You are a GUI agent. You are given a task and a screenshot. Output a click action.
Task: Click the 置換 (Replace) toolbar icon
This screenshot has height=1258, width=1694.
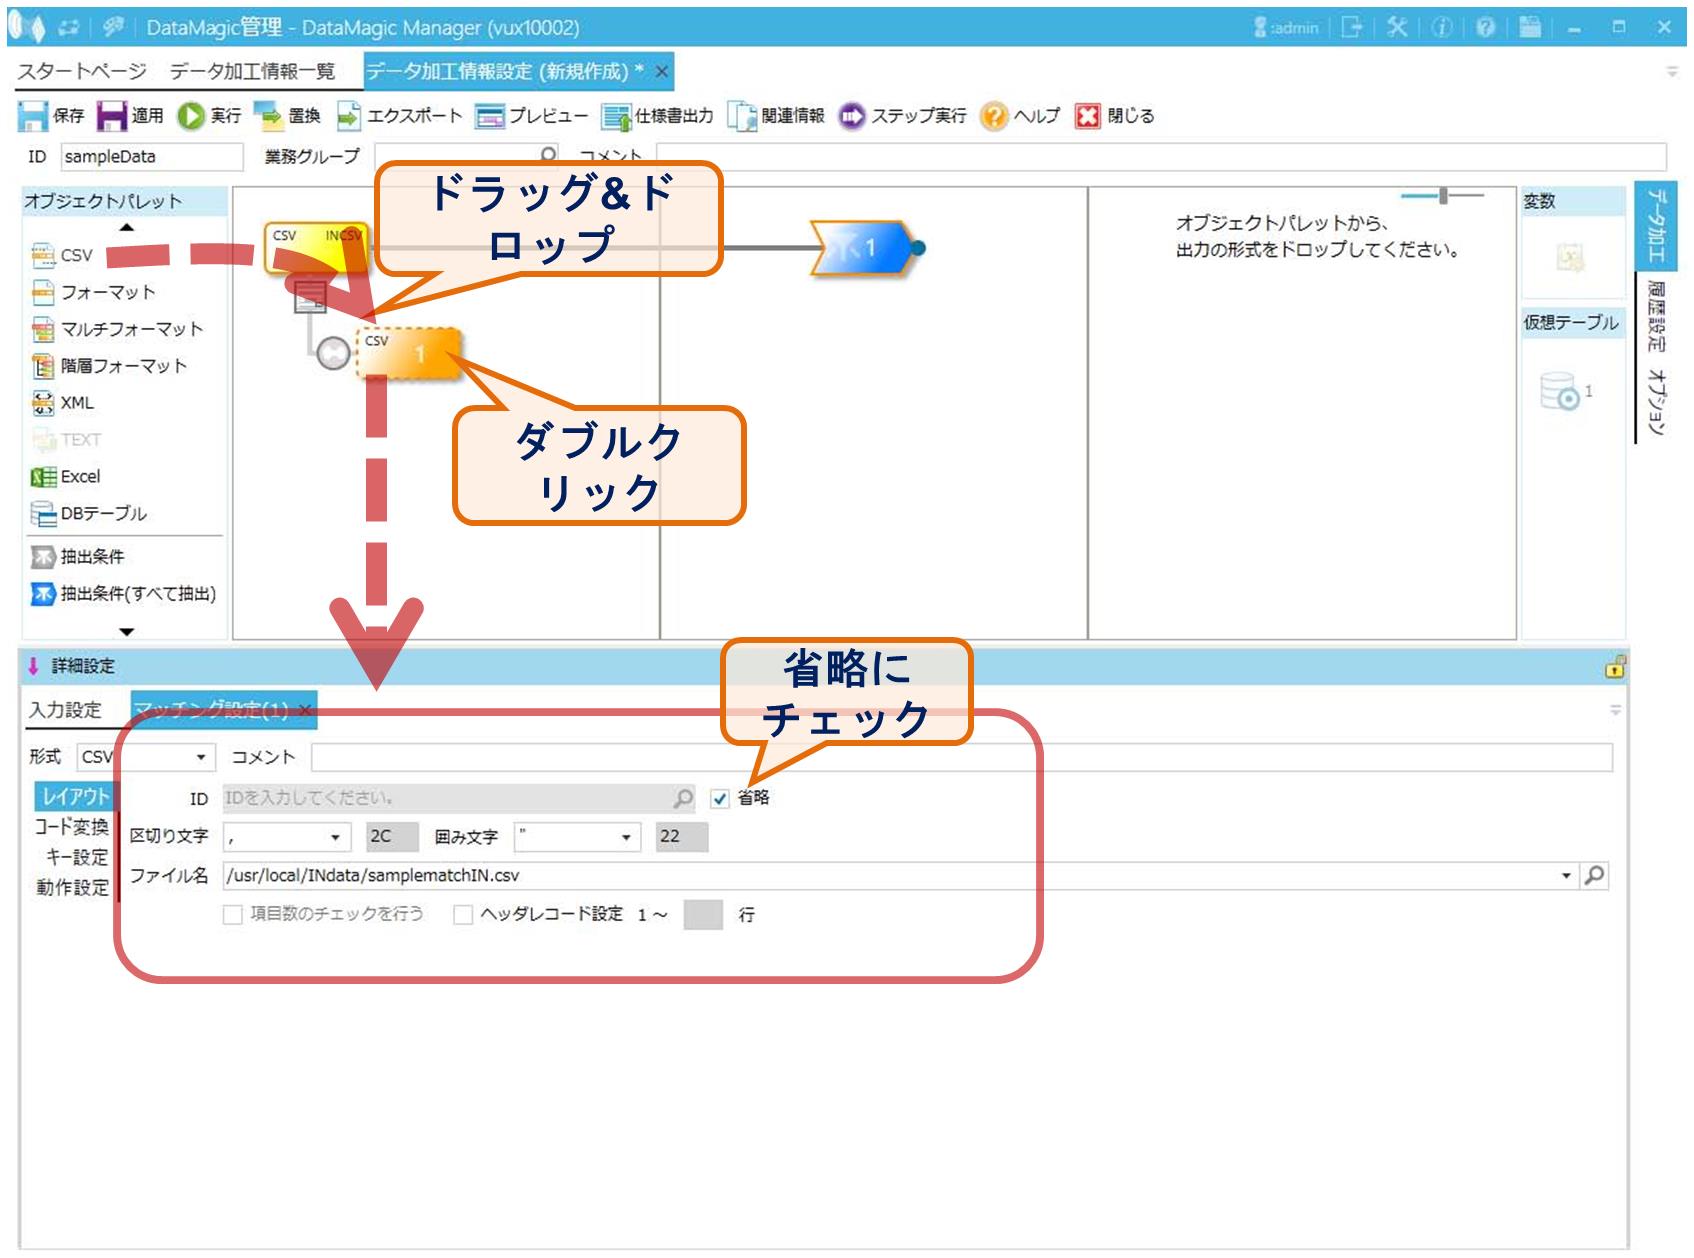268,116
